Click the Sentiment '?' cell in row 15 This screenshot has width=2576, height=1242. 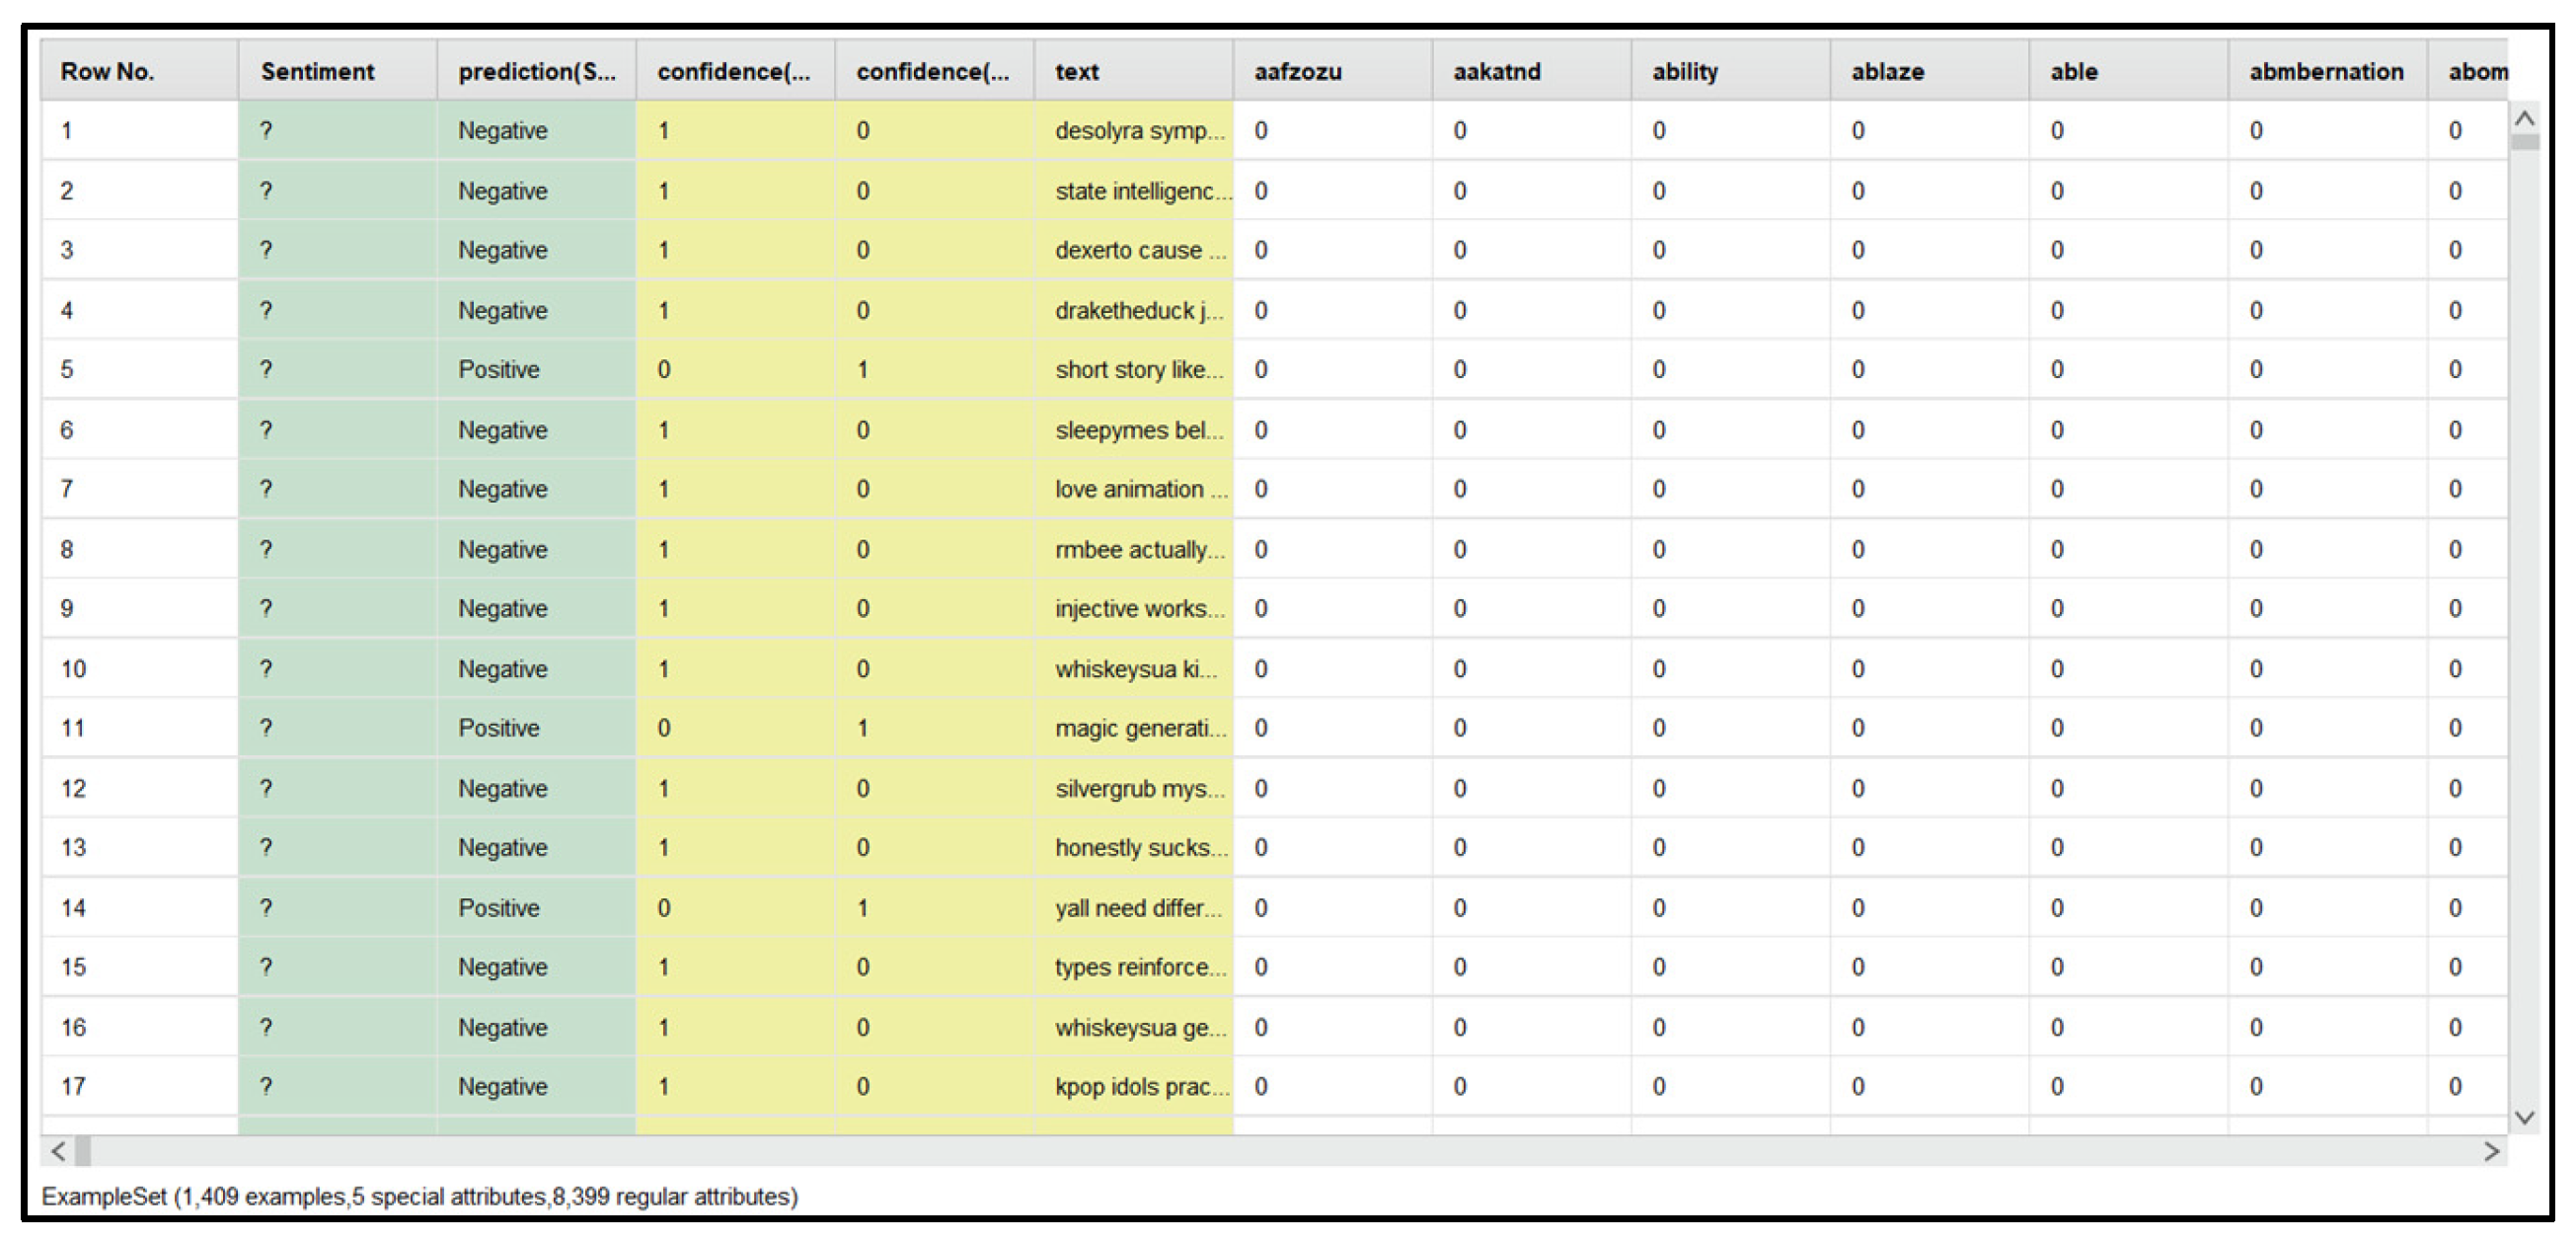pyautogui.click(x=338, y=967)
